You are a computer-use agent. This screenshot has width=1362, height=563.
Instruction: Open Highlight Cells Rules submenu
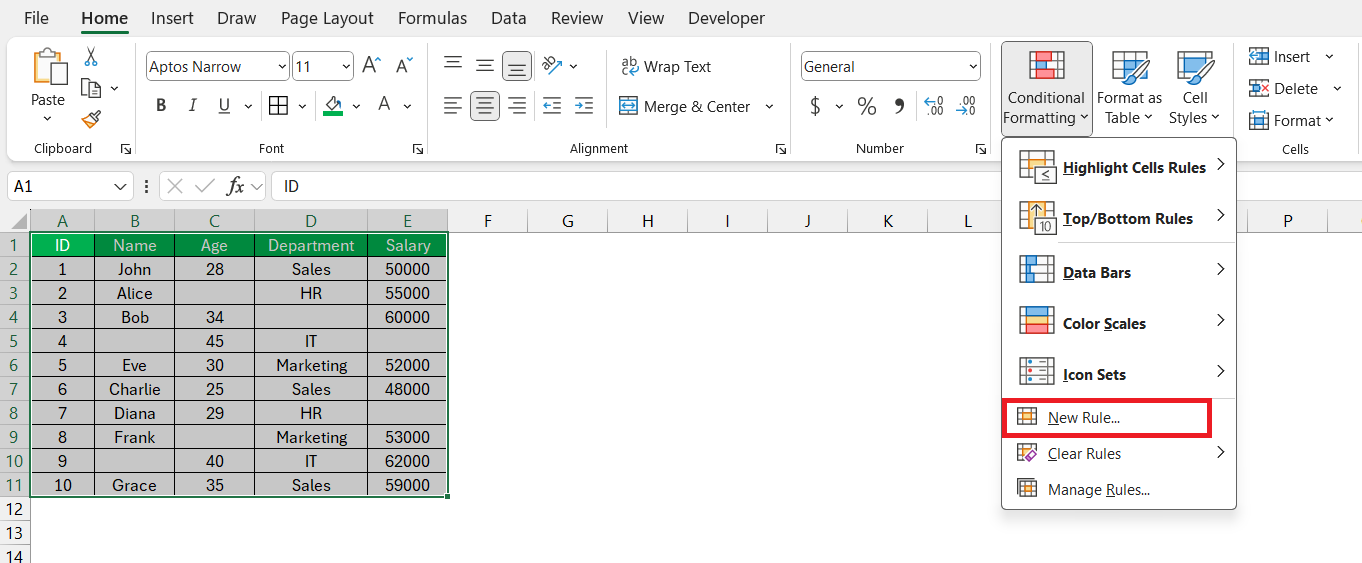(x=1119, y=167)
